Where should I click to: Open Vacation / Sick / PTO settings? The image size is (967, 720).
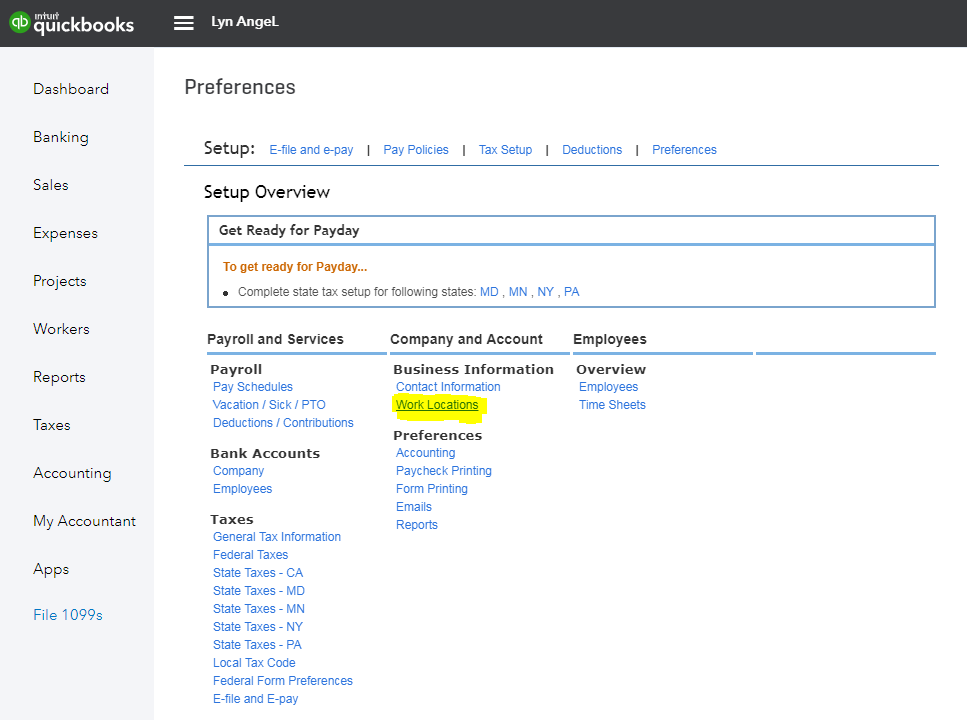268,404
